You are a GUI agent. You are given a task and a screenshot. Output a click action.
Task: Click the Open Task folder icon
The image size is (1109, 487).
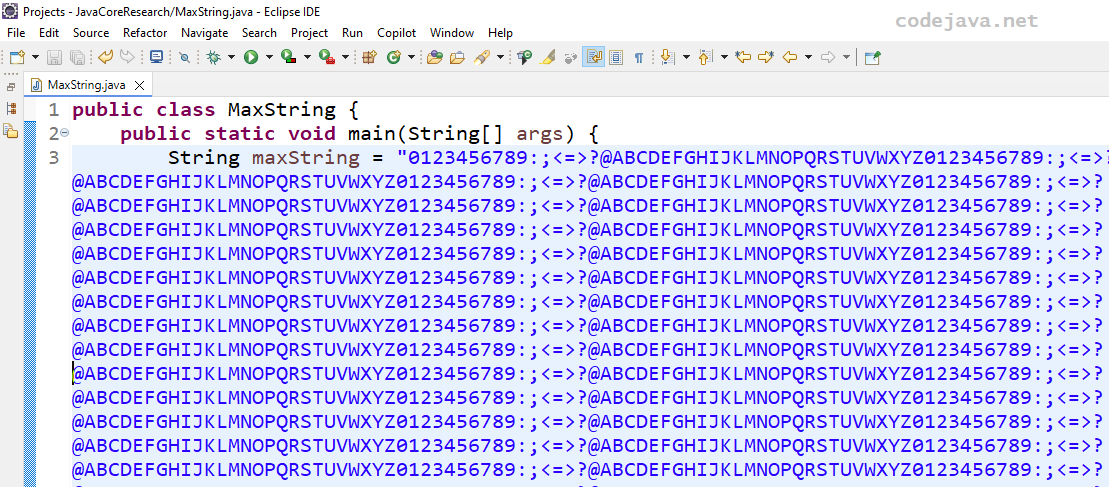tap(458, 57)
